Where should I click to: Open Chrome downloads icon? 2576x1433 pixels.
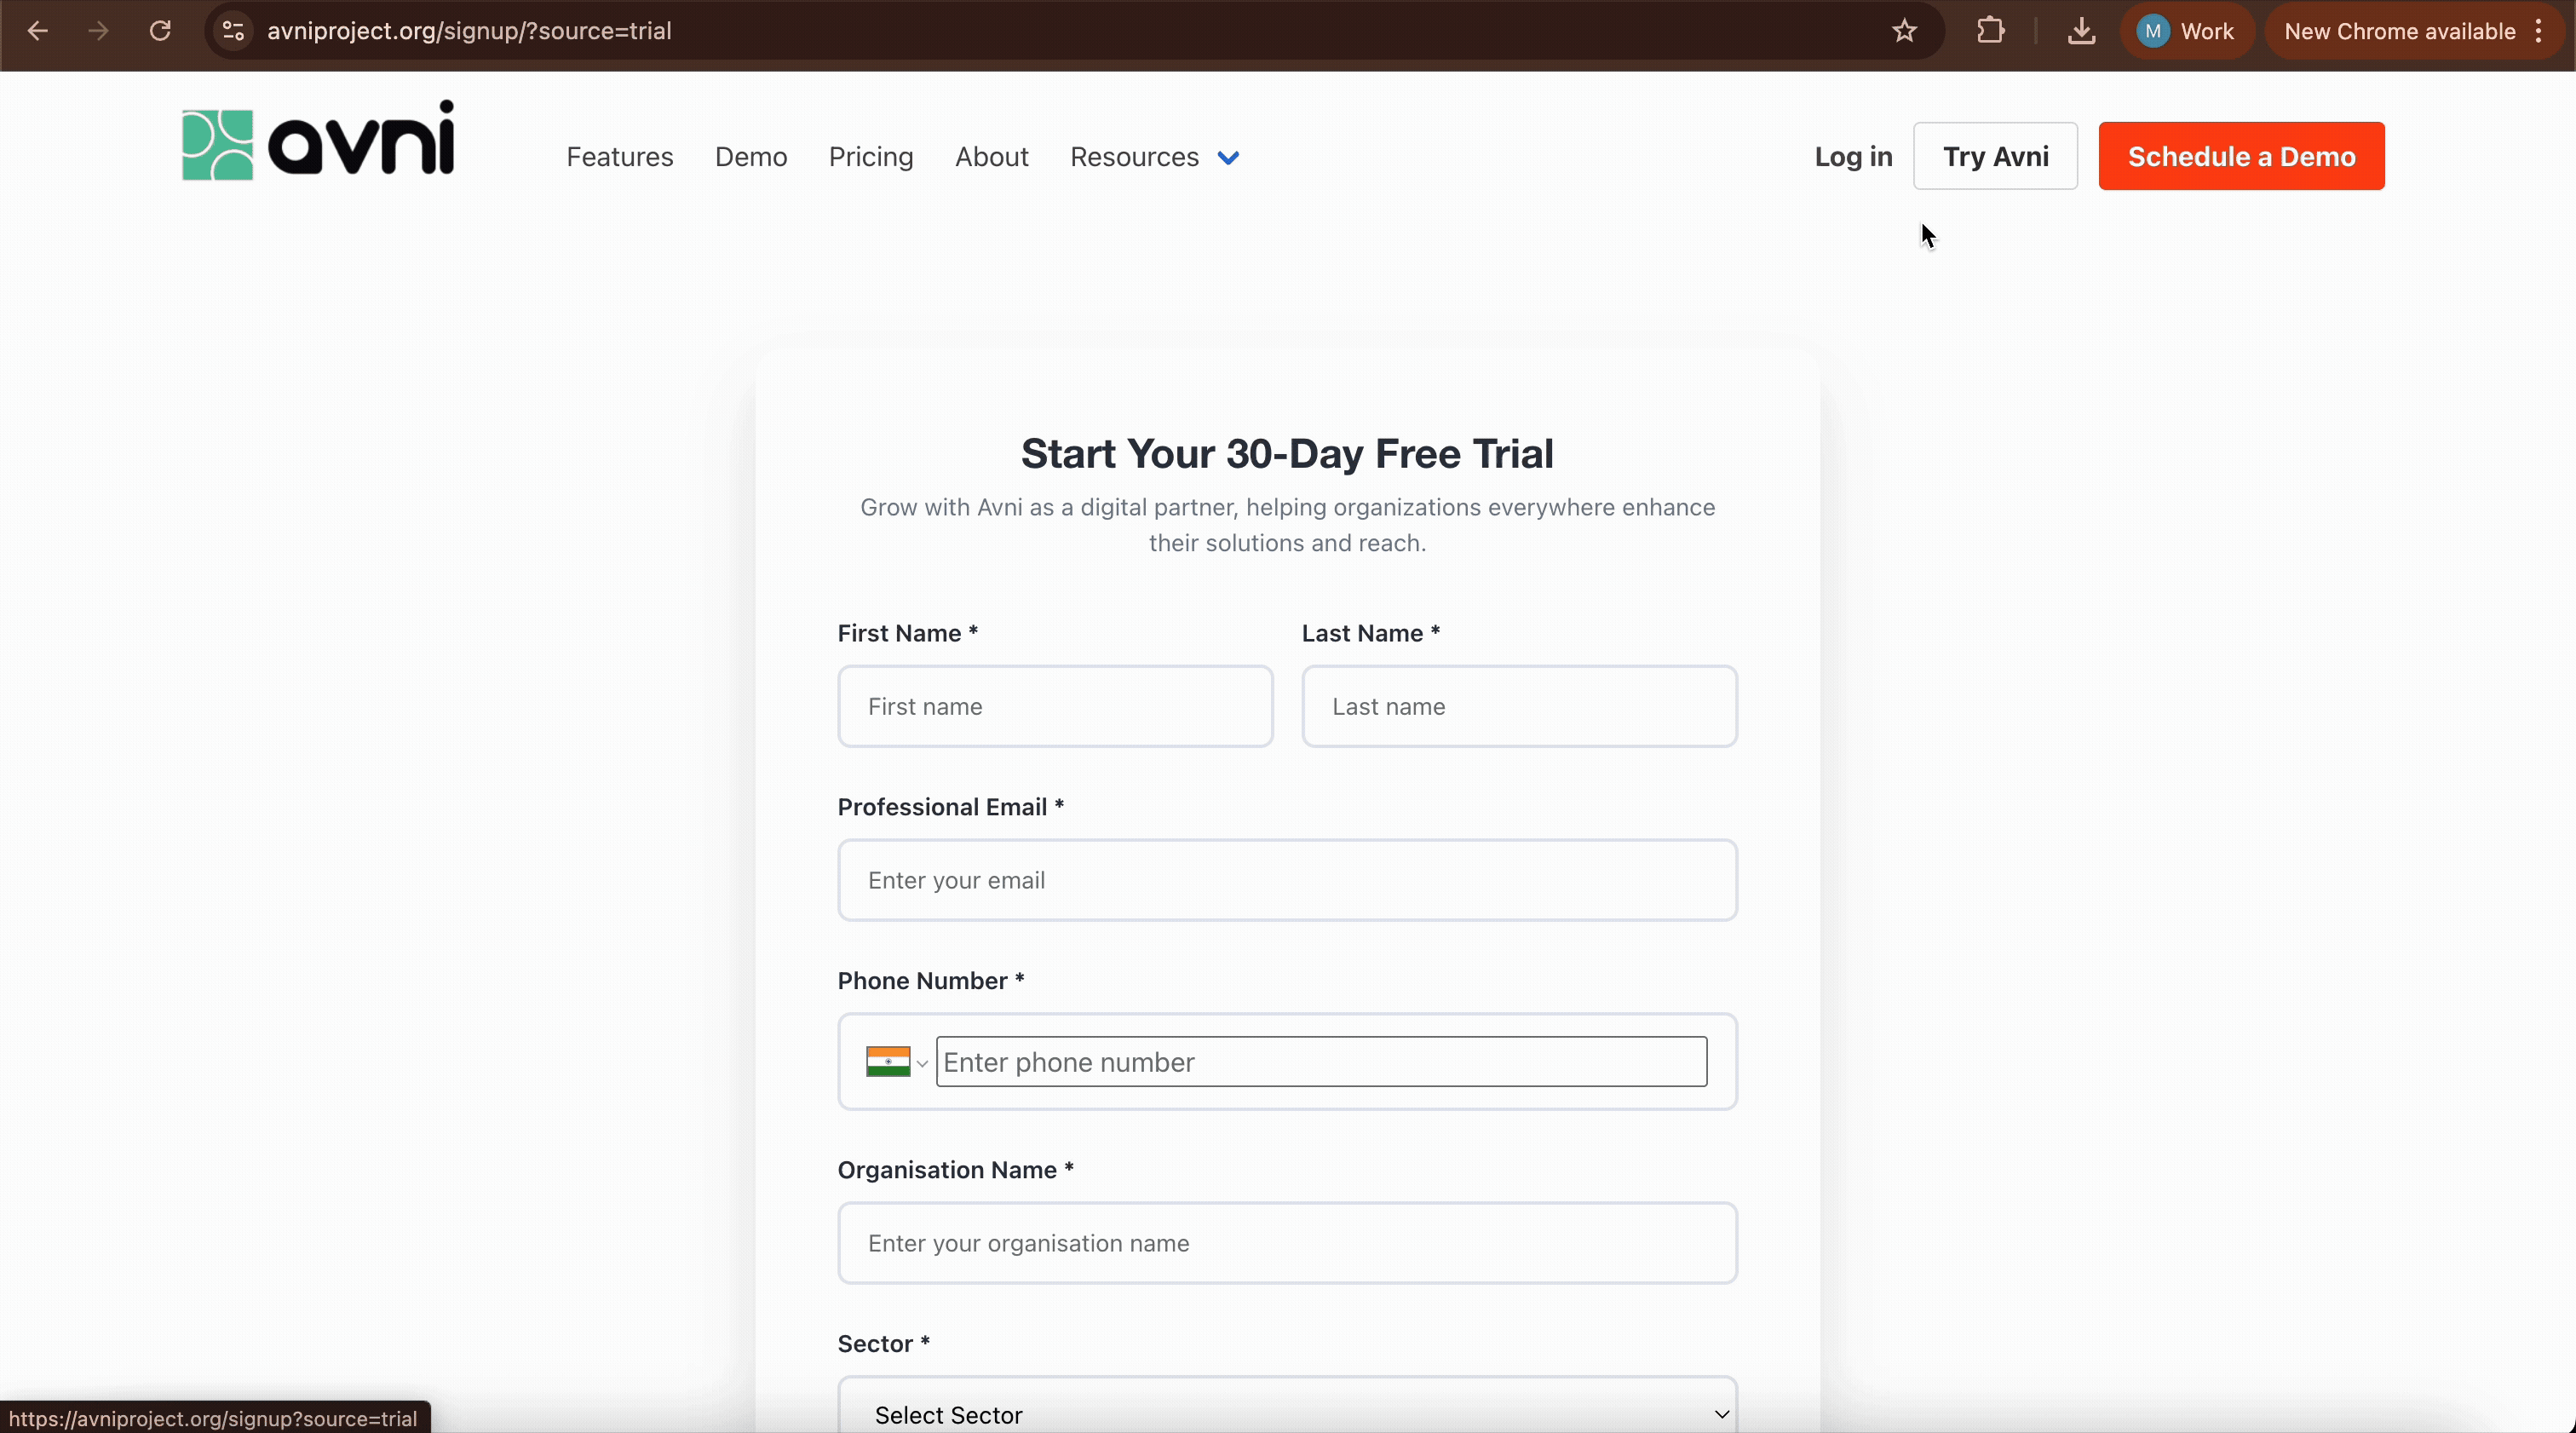pyautogui.click(x=2081, y=31)
